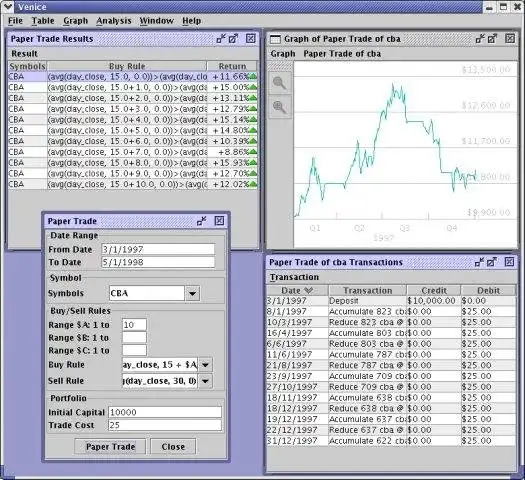Click the To Date field
Viewport: 525px width, 480px height.
pyautogui.click(x=158, y=262)
